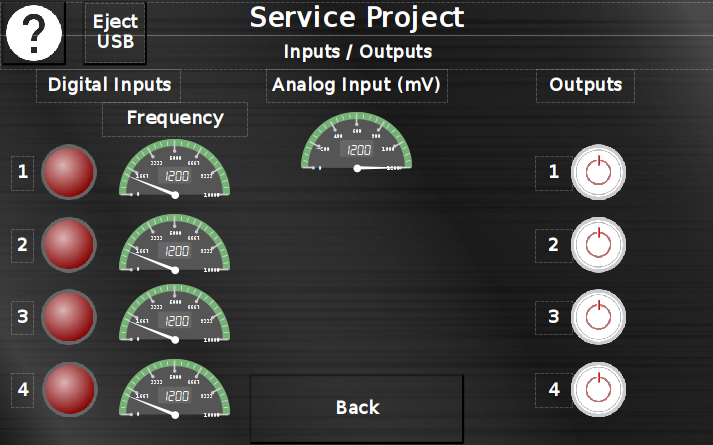This screenshot has width=713, height=445.
Task: Click the Outputs heading label
Action: (585, 85)
